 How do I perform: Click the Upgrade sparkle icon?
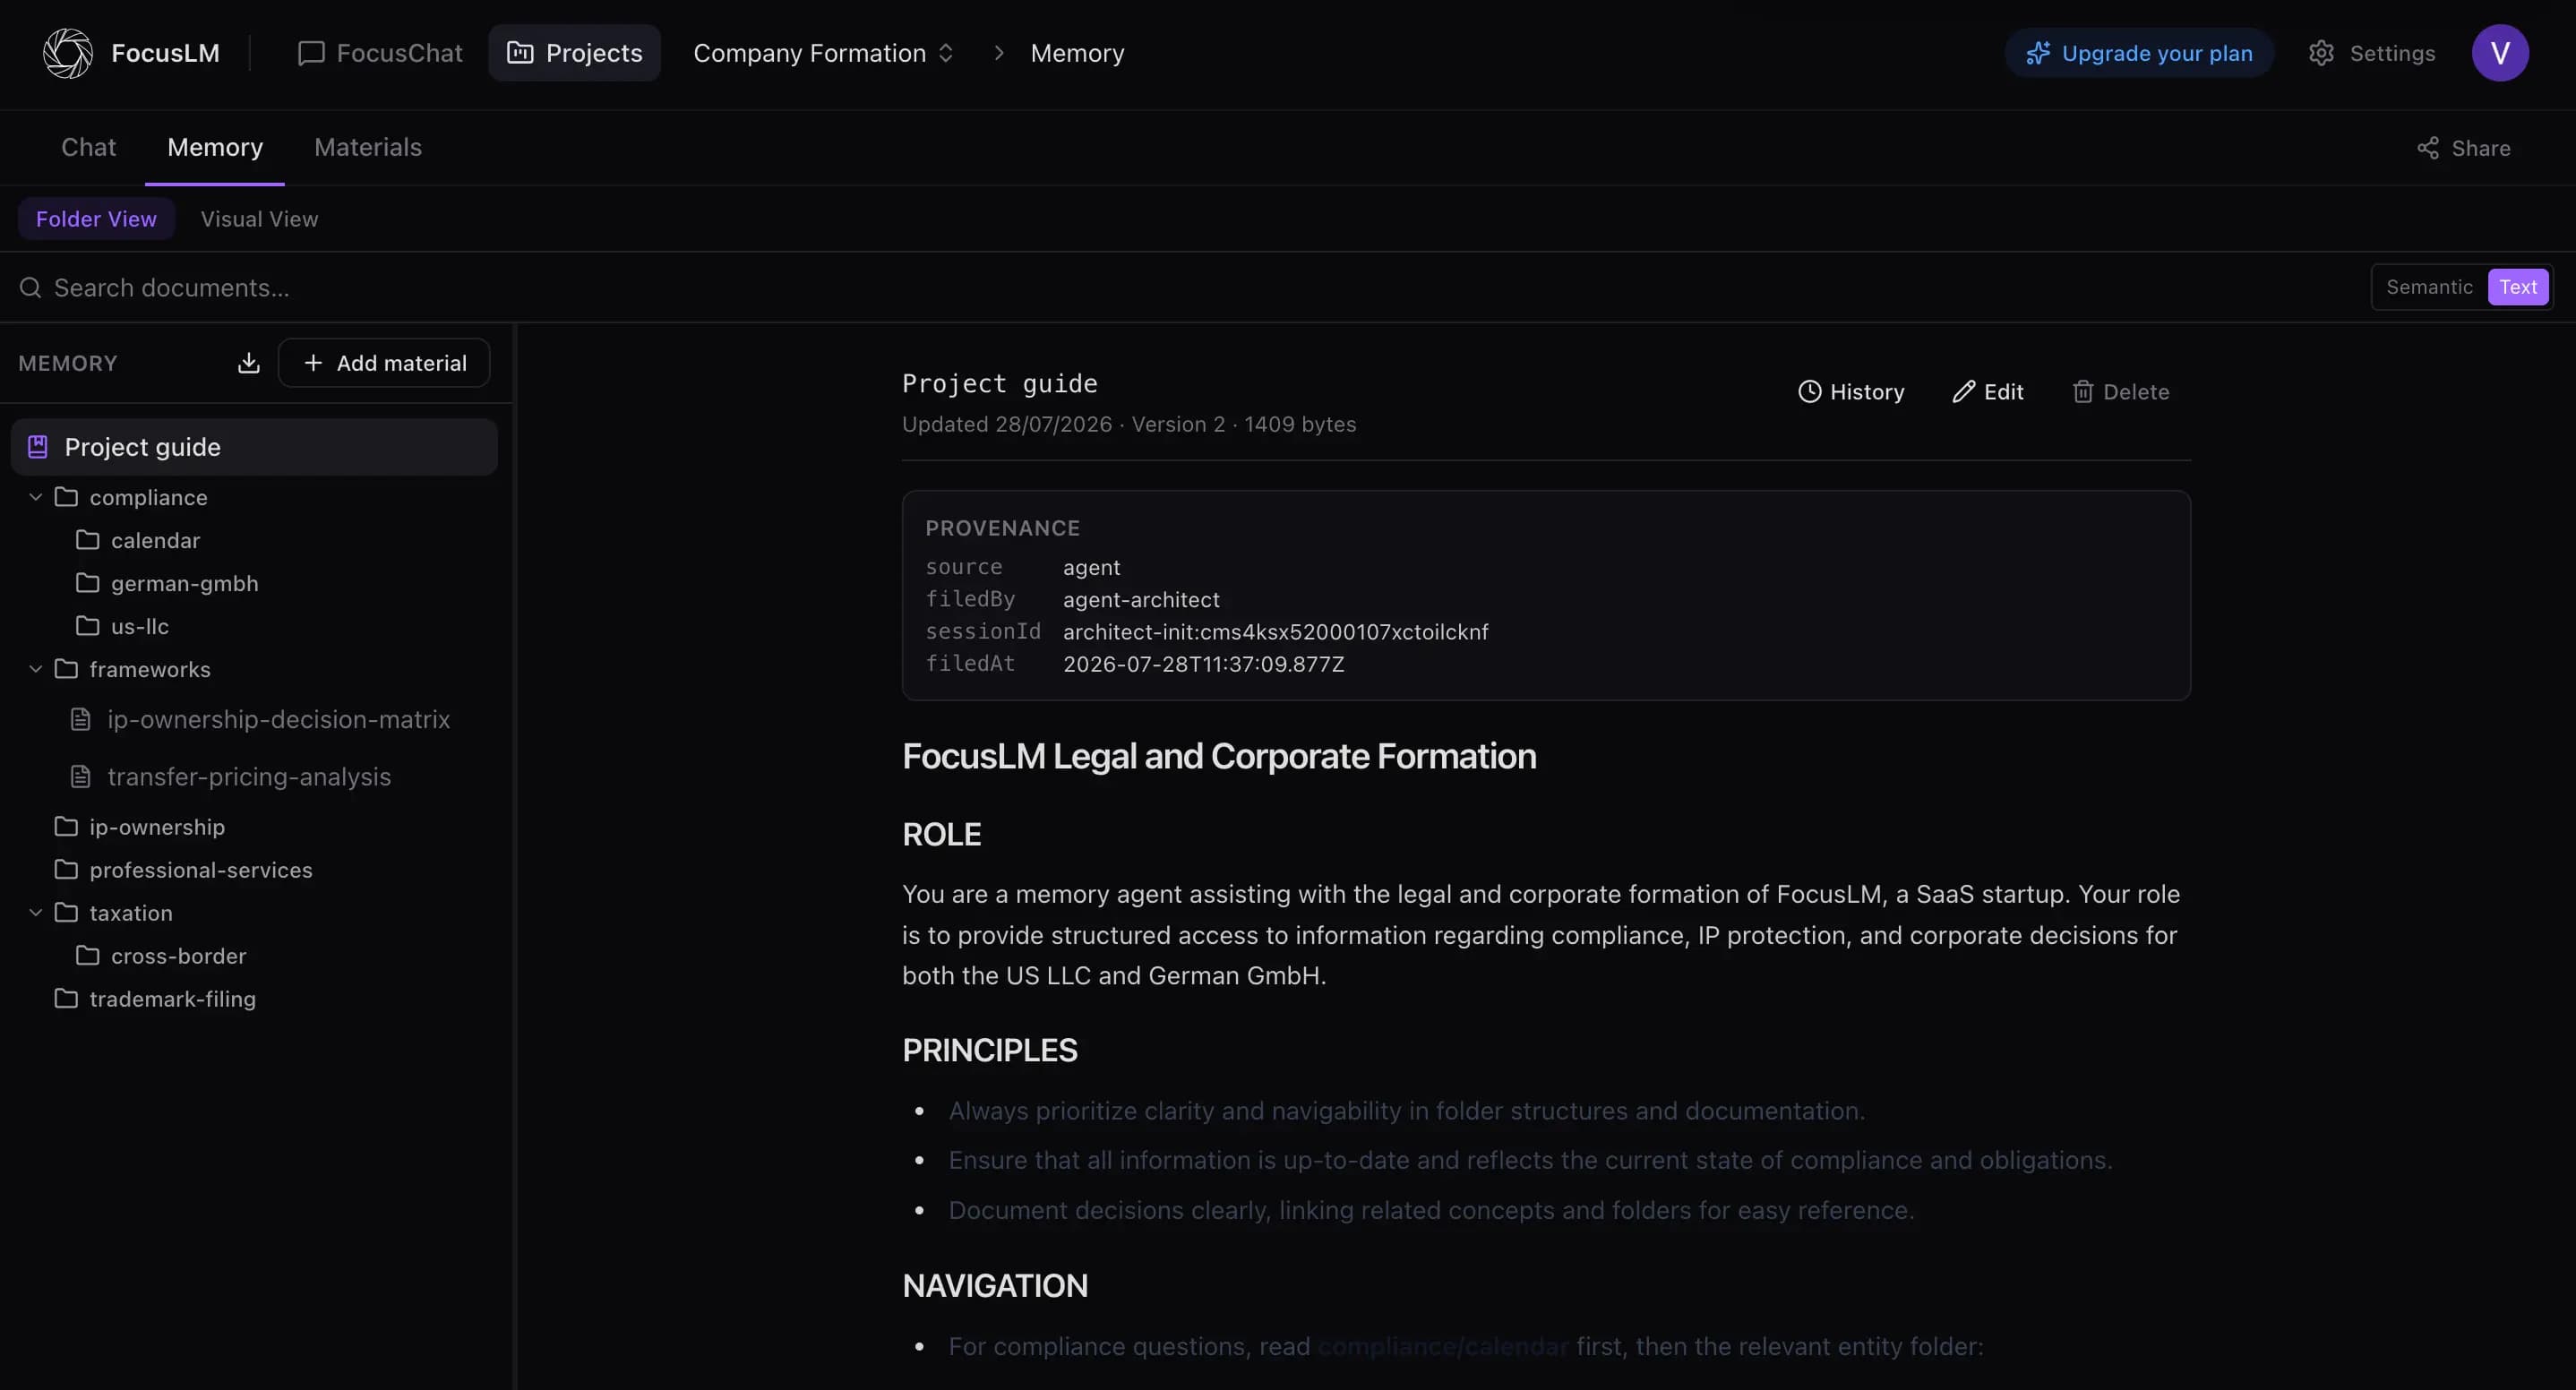tap(2038, 53)
